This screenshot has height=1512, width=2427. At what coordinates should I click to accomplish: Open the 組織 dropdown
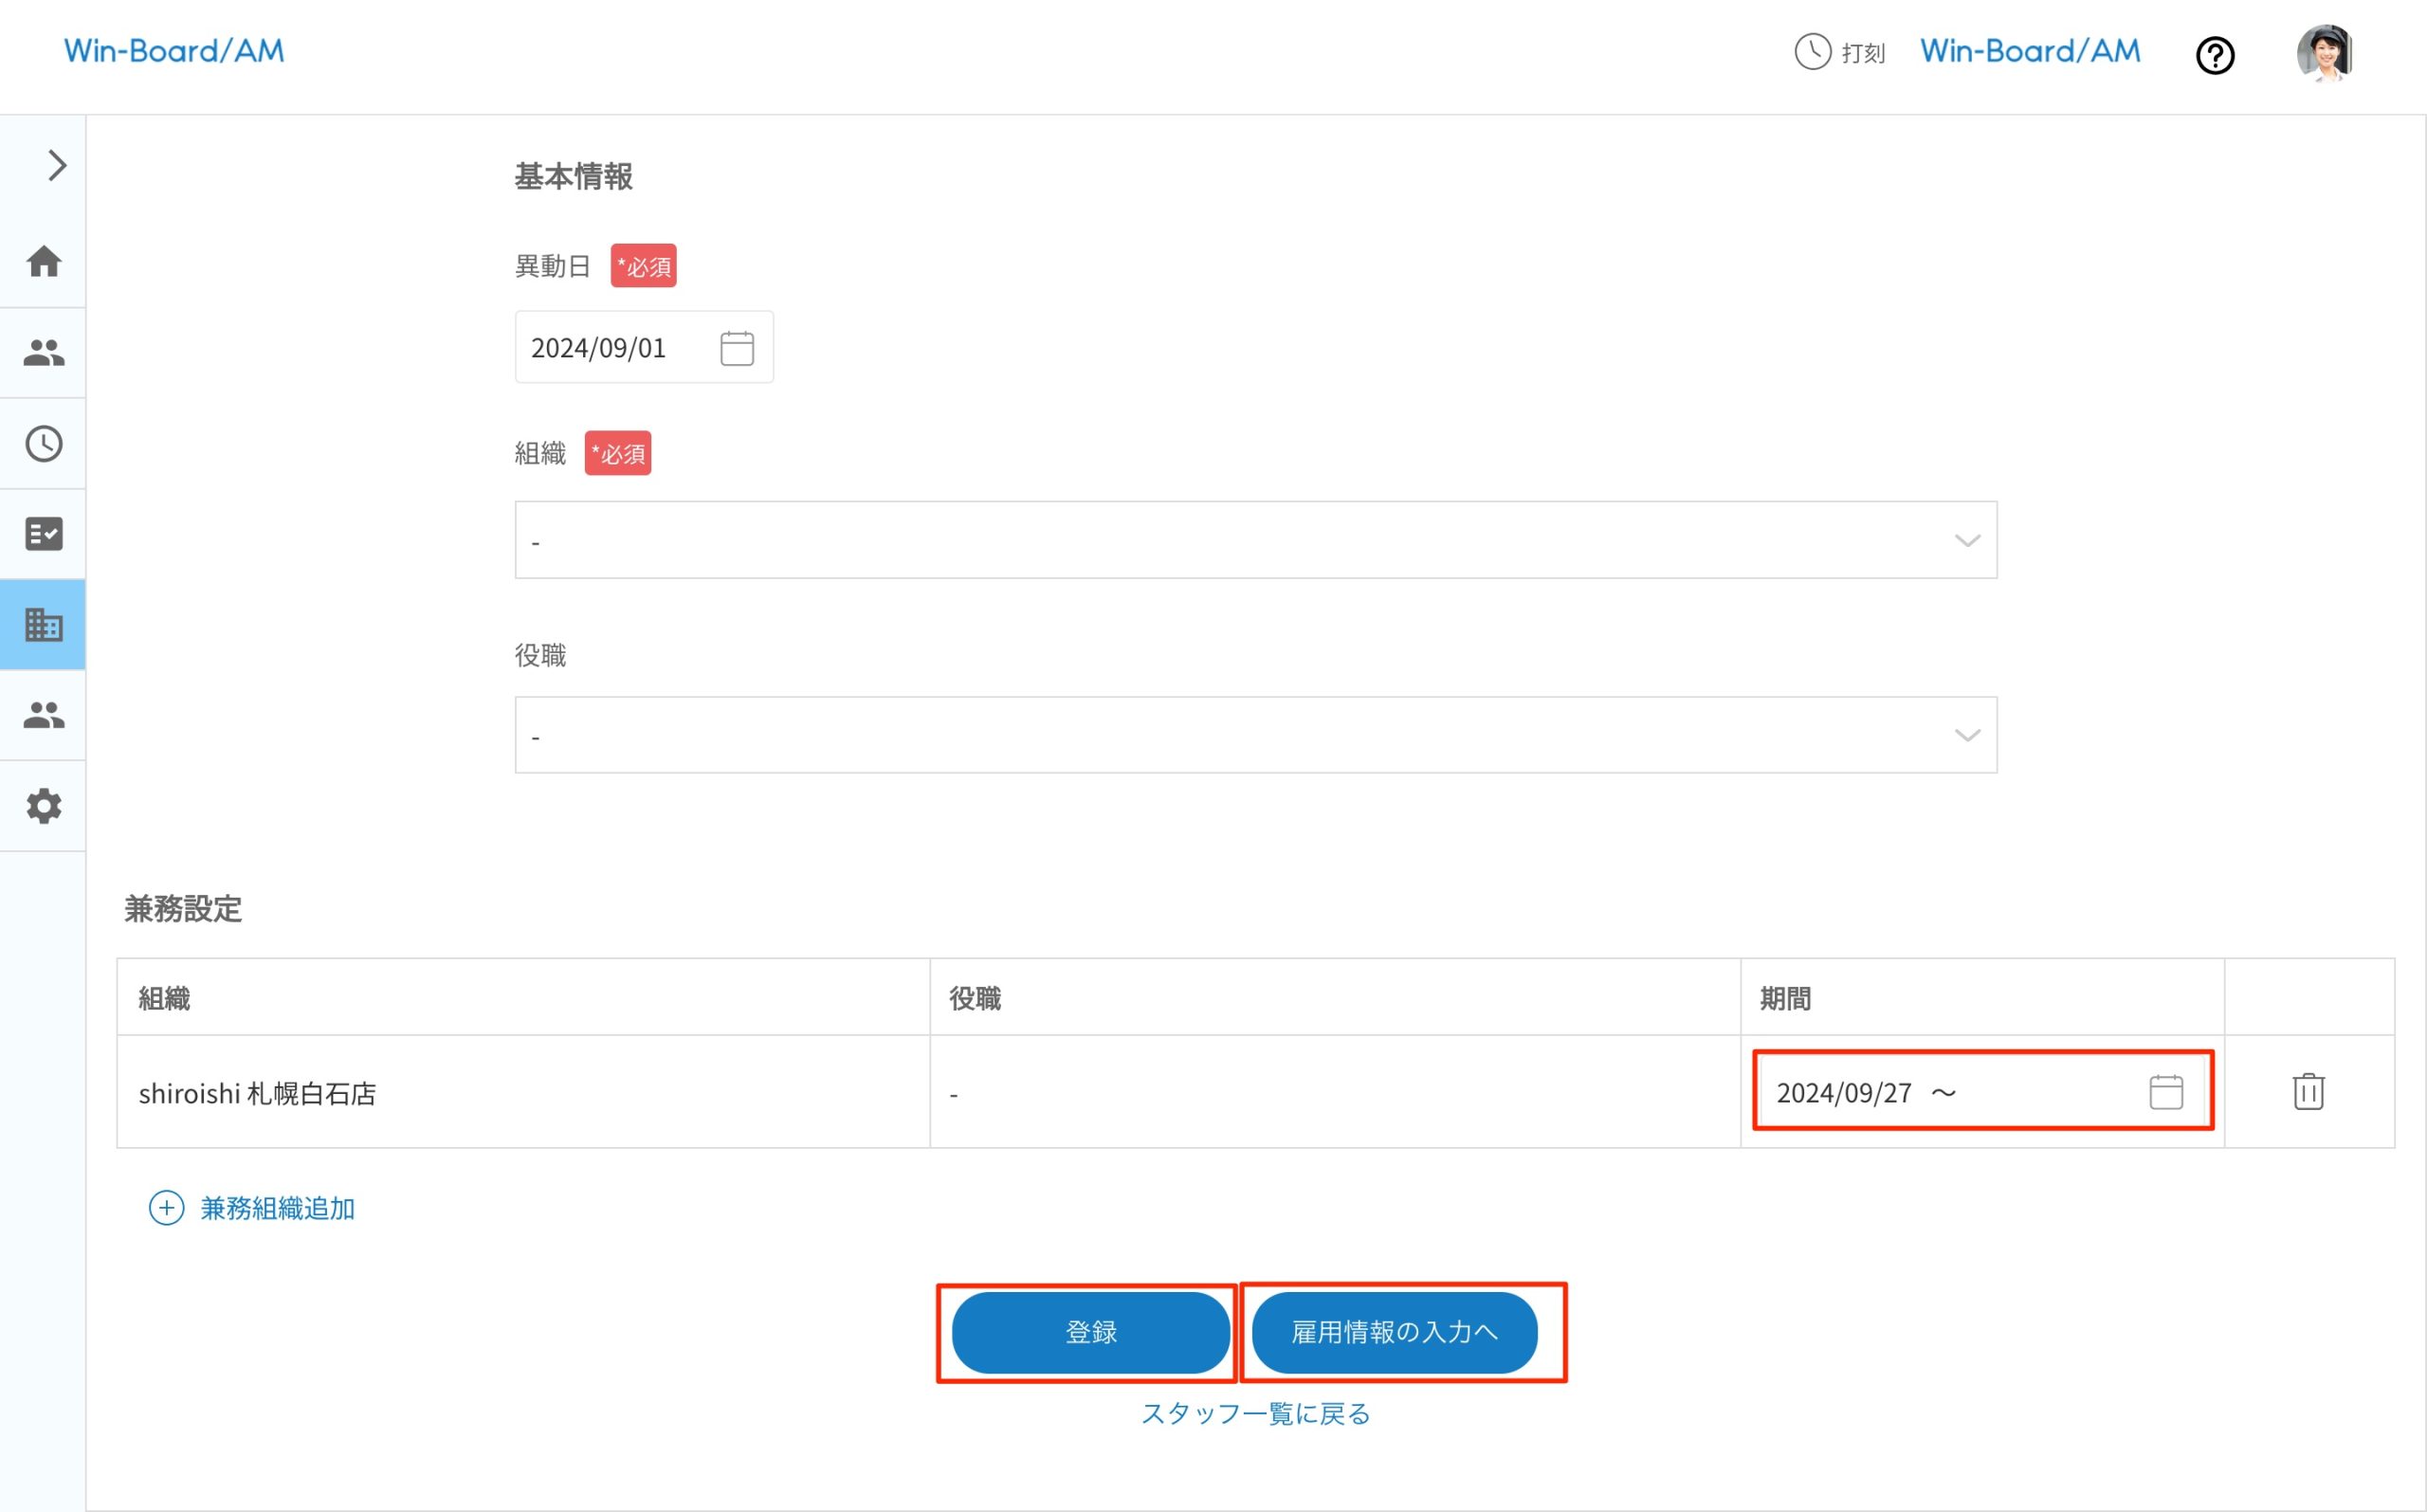(x=1255, y=540)
